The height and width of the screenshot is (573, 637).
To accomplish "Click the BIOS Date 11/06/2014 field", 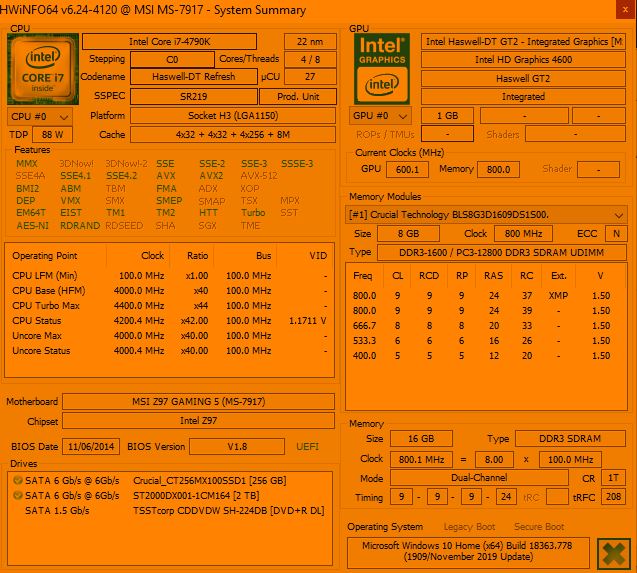I will click(x=91, y=447).
